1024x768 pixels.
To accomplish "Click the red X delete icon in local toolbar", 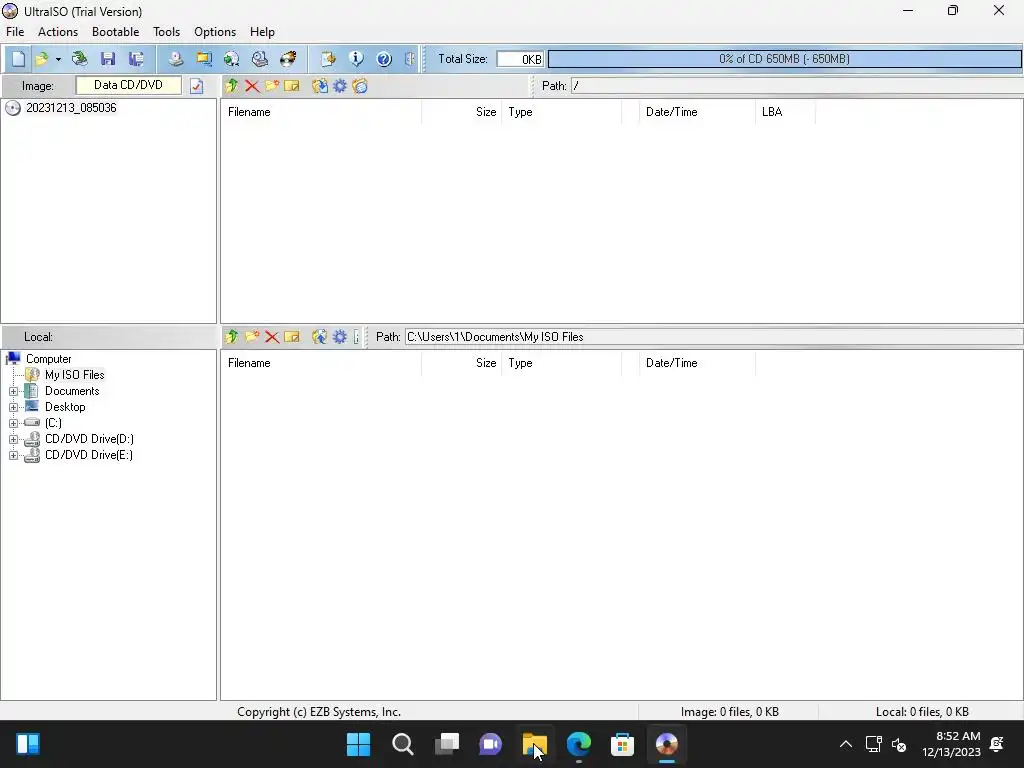I will tap(272, 337).
